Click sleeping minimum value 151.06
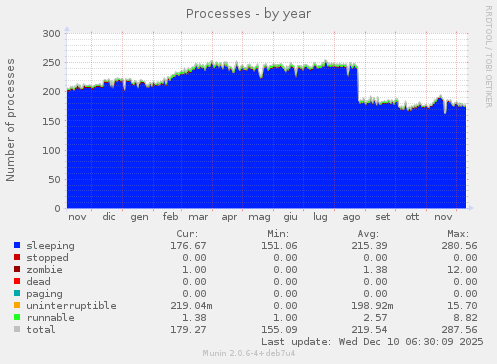 point(279,246)
